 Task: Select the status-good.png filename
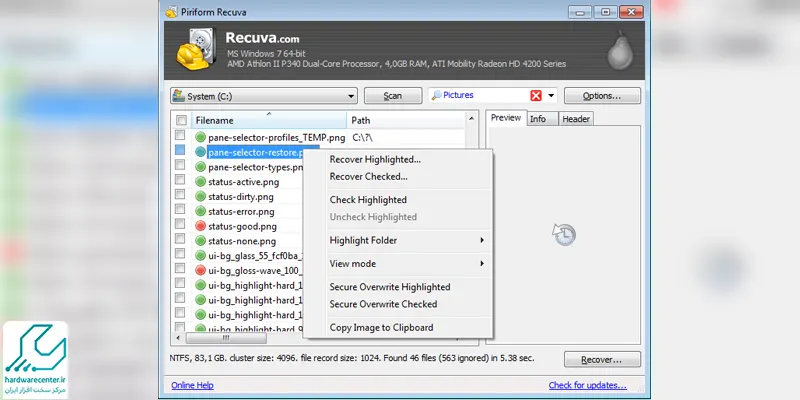point(242,227)
